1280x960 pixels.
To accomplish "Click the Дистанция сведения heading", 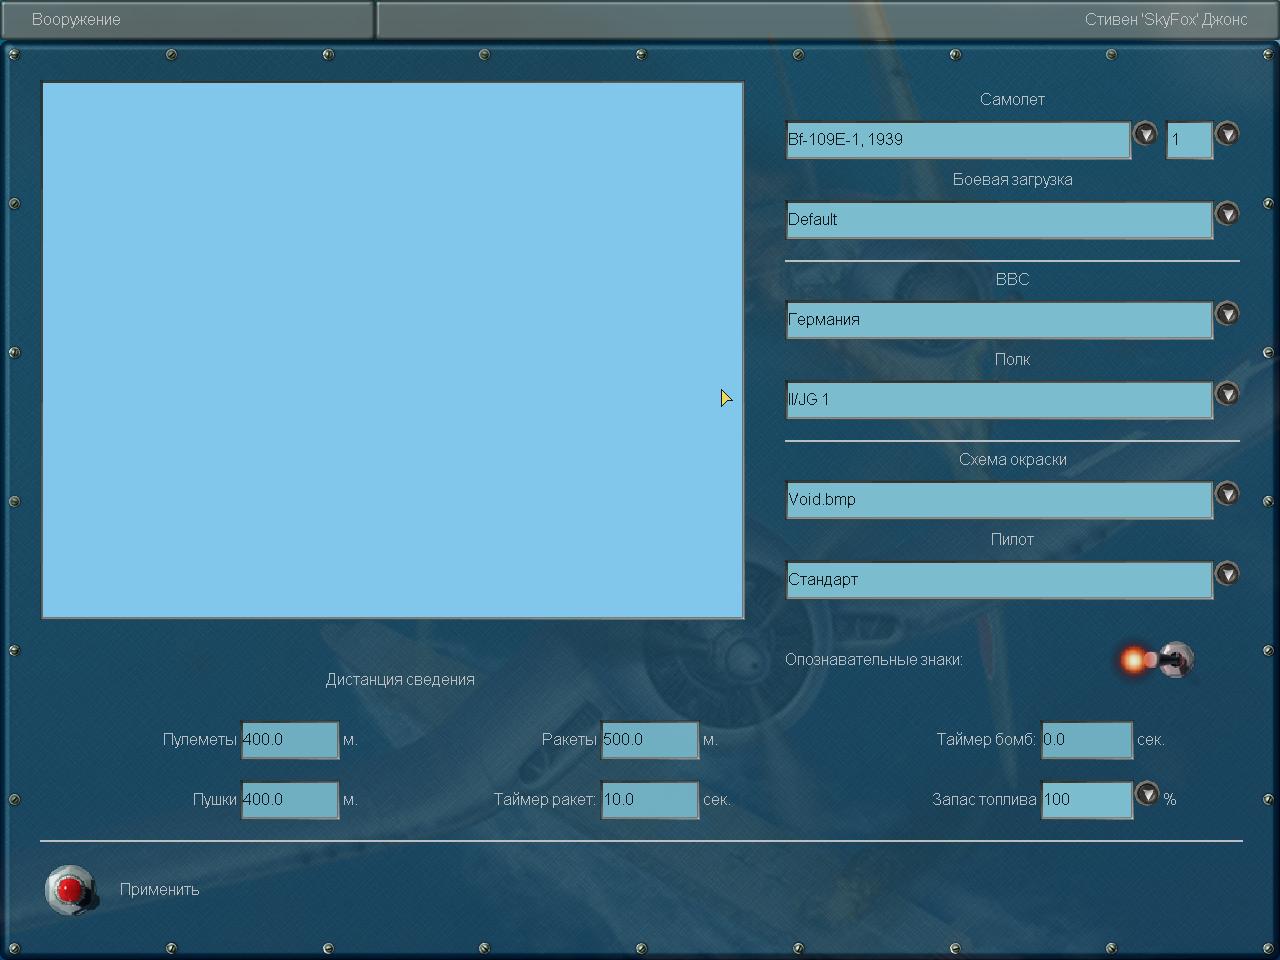I will (400, 679).
